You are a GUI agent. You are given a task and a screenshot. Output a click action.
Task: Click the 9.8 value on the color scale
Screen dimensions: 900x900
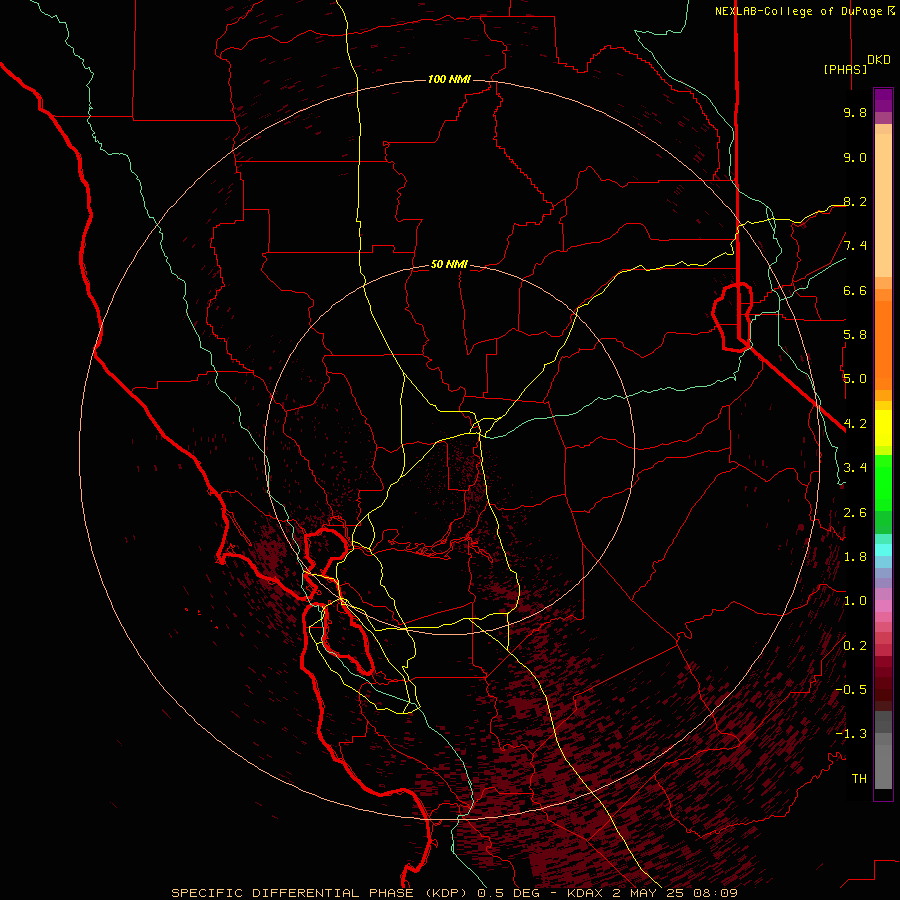coord(855,112)
